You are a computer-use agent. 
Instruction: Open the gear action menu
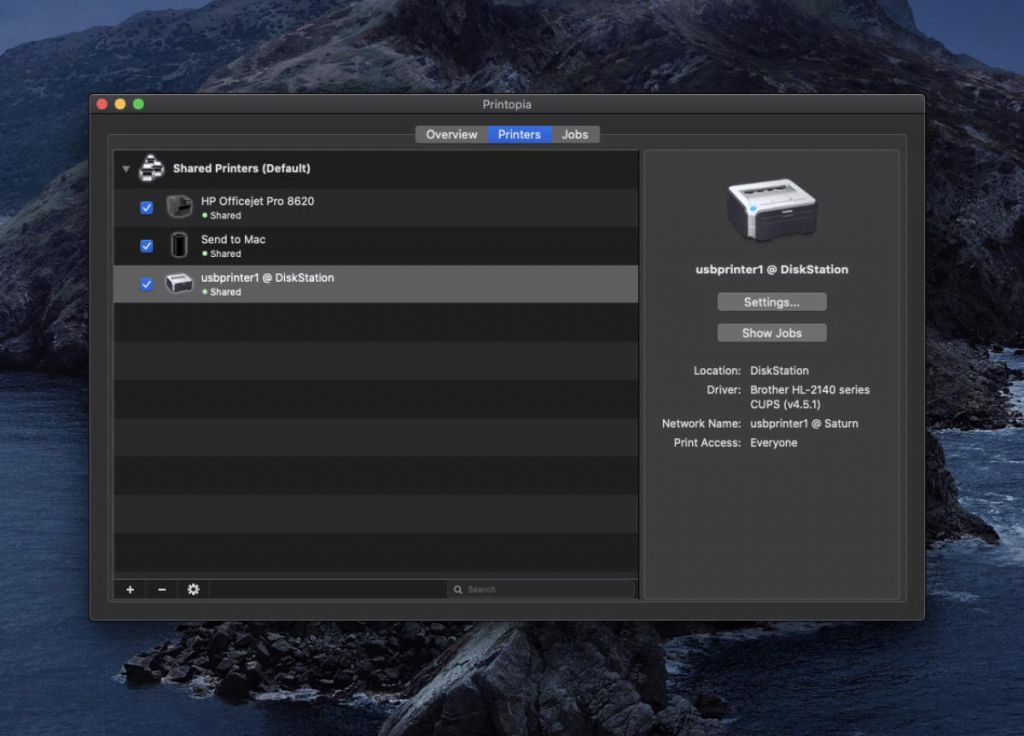coord(193,589)
